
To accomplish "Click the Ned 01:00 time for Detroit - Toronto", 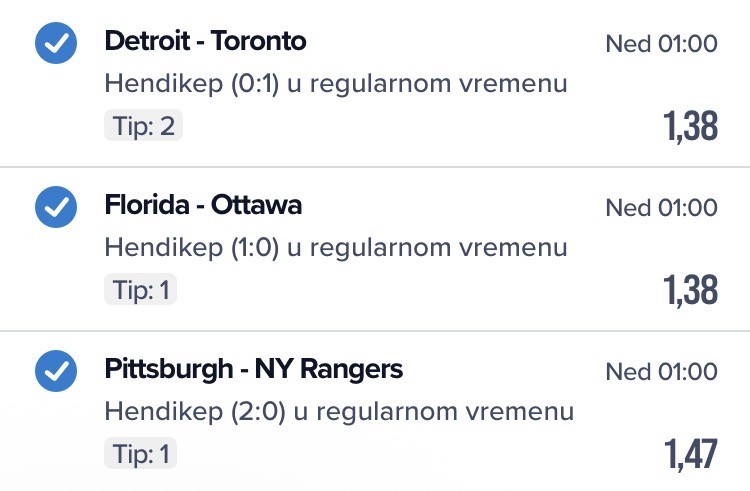I will (x=661, y=44).
